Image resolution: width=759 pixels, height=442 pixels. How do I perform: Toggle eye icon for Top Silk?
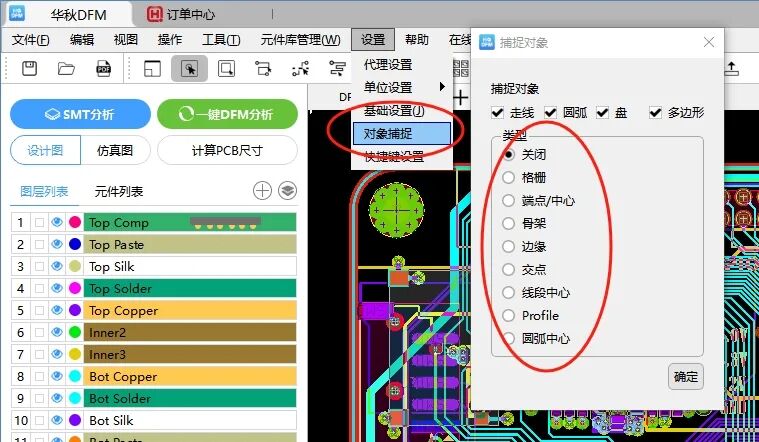(57, 266)
